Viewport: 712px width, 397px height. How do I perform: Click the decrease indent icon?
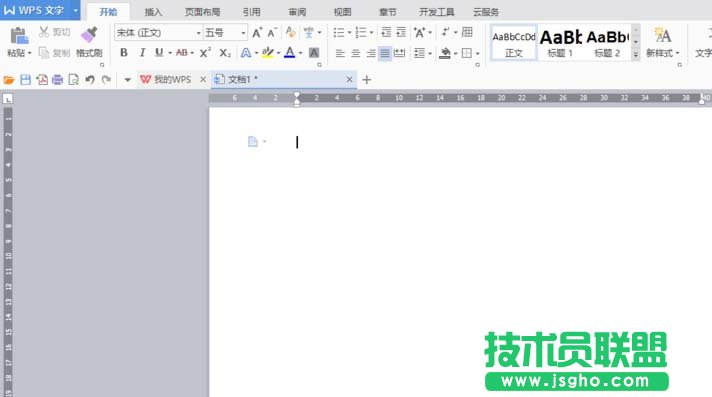(x=386, y=32)
